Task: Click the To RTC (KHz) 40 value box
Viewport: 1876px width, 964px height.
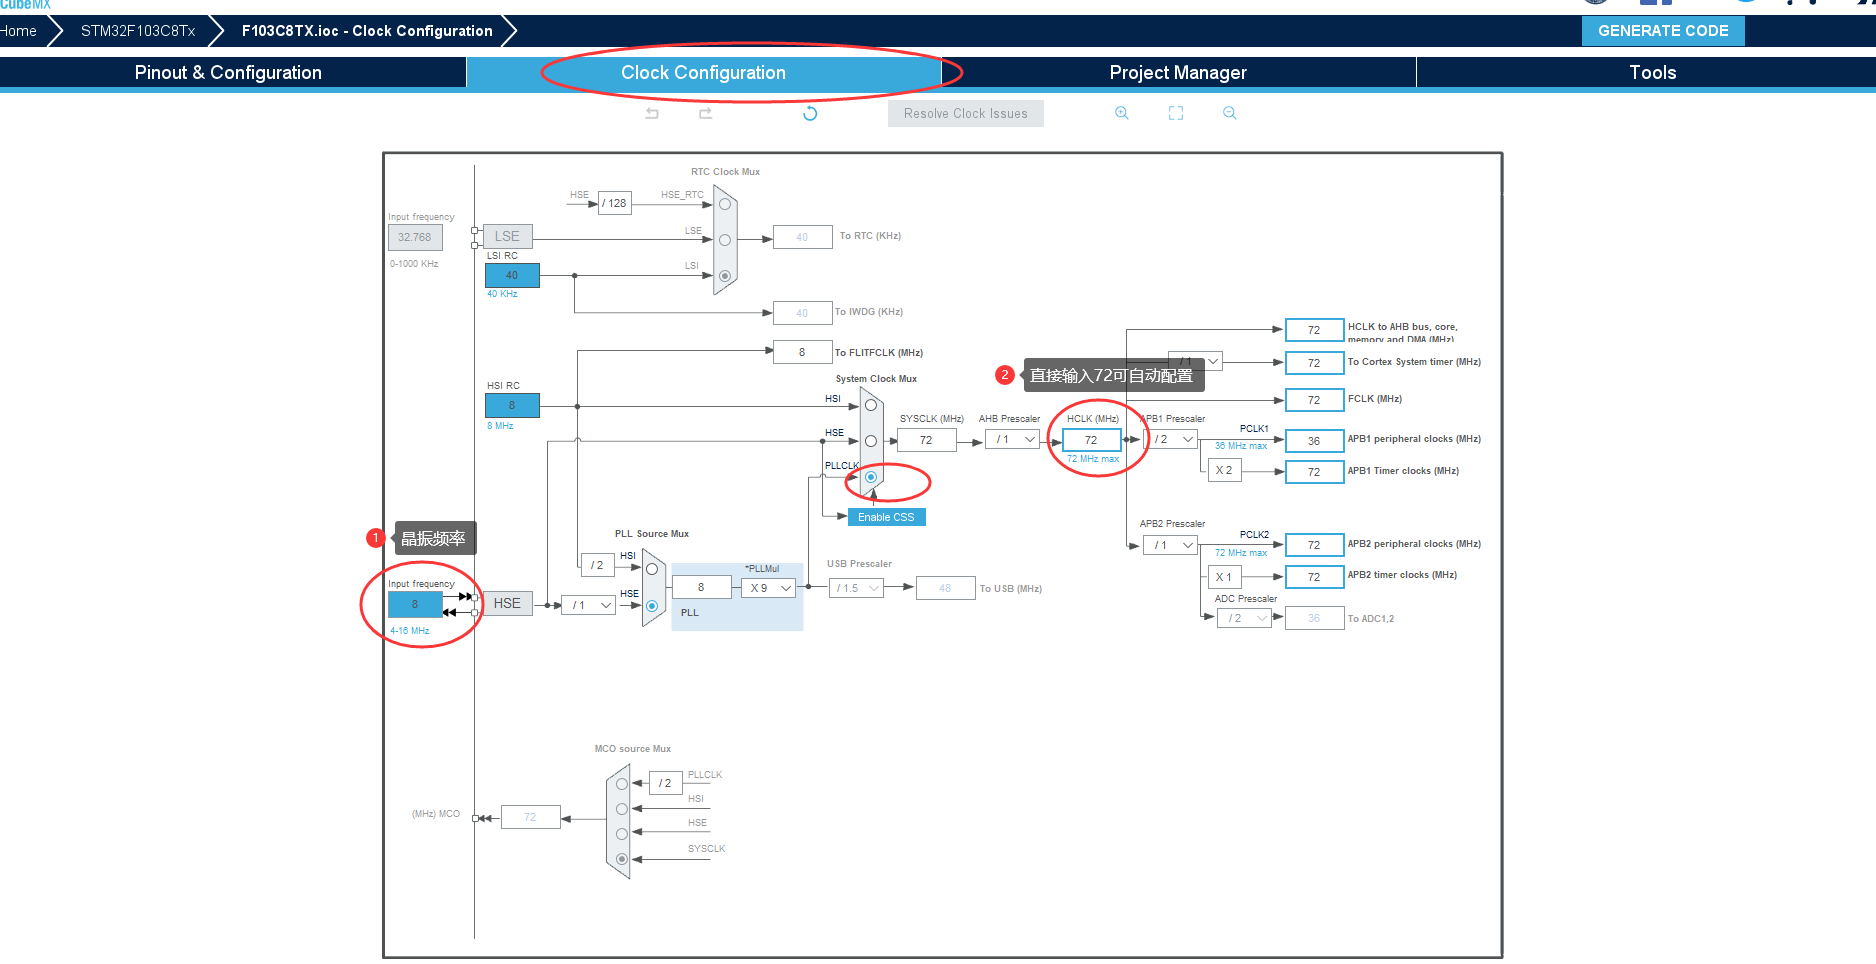Action: [x=802, y=237]
